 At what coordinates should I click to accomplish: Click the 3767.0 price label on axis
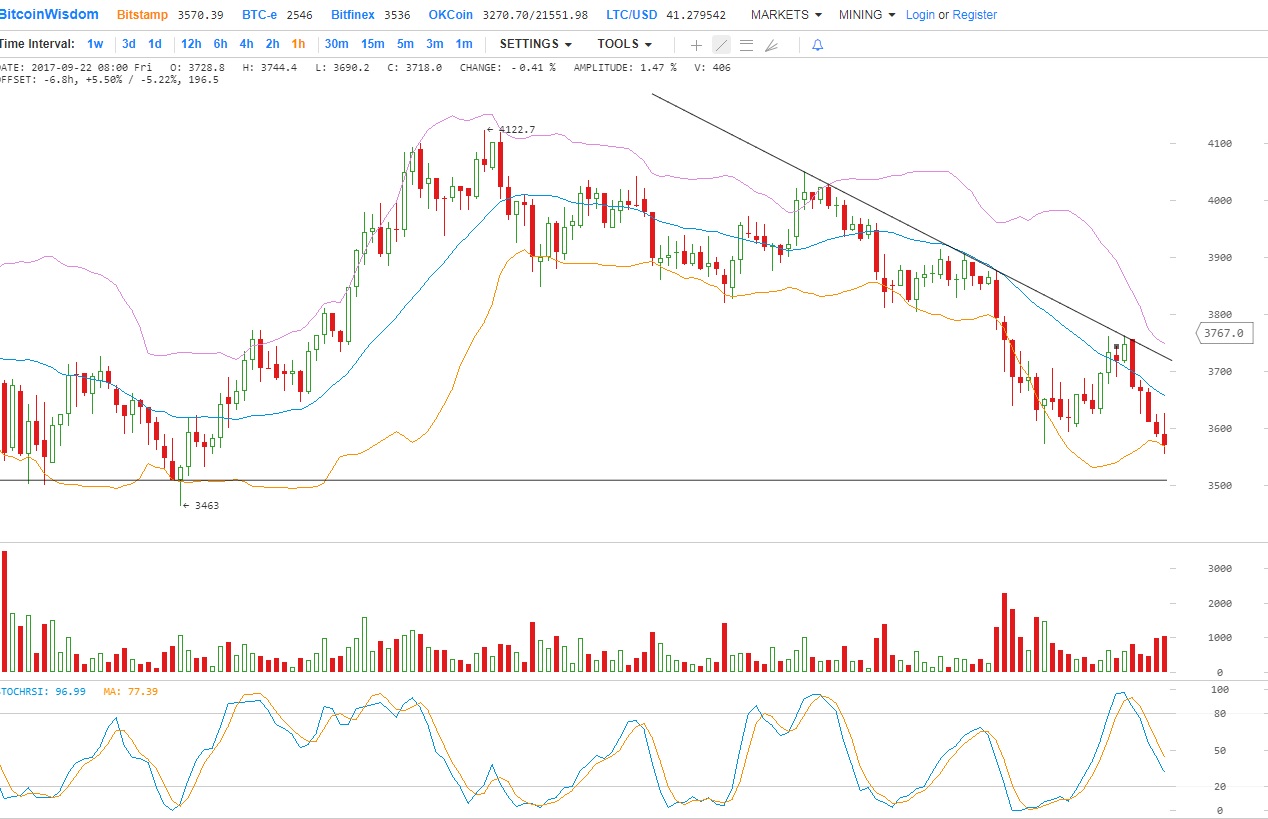click(x=1224, y=333)
